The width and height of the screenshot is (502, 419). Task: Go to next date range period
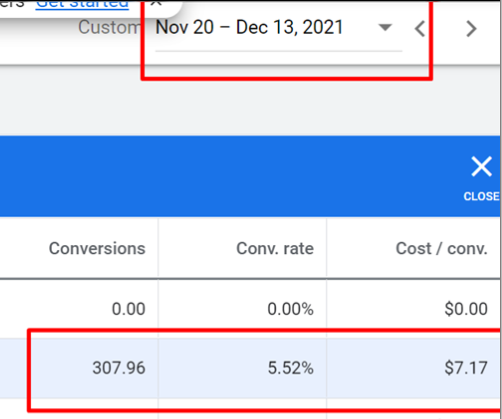471,29
